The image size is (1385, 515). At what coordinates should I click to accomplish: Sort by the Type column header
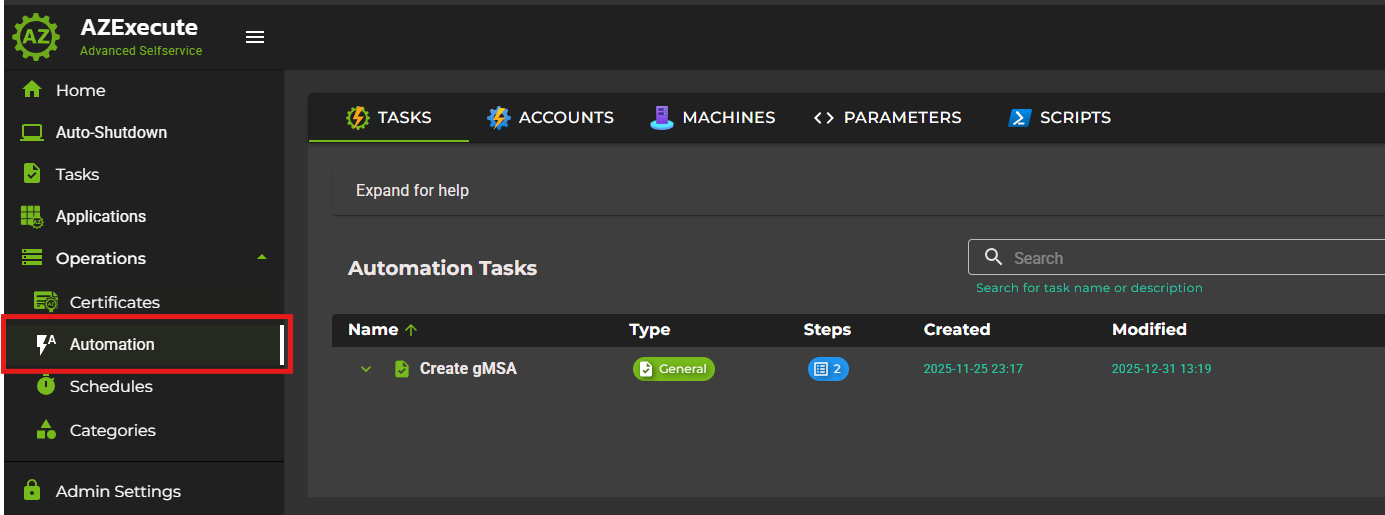[x=649, y=329]
